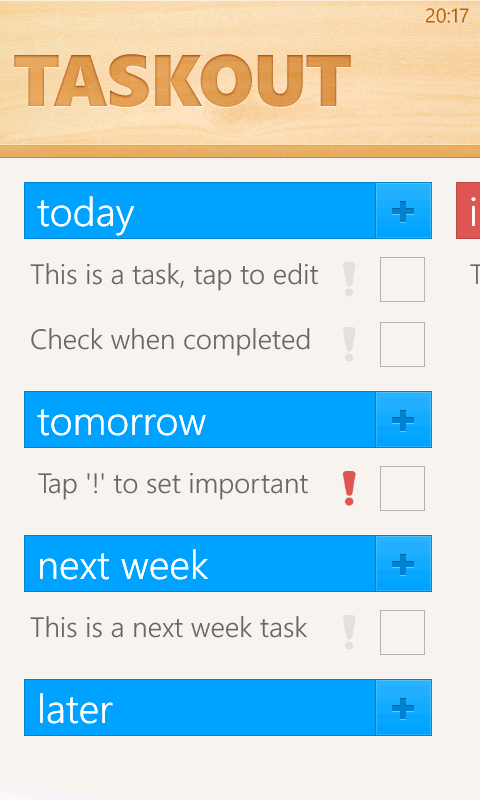Add a new task to next week
This screenshot has height=800, width=480.
[403, 563]
